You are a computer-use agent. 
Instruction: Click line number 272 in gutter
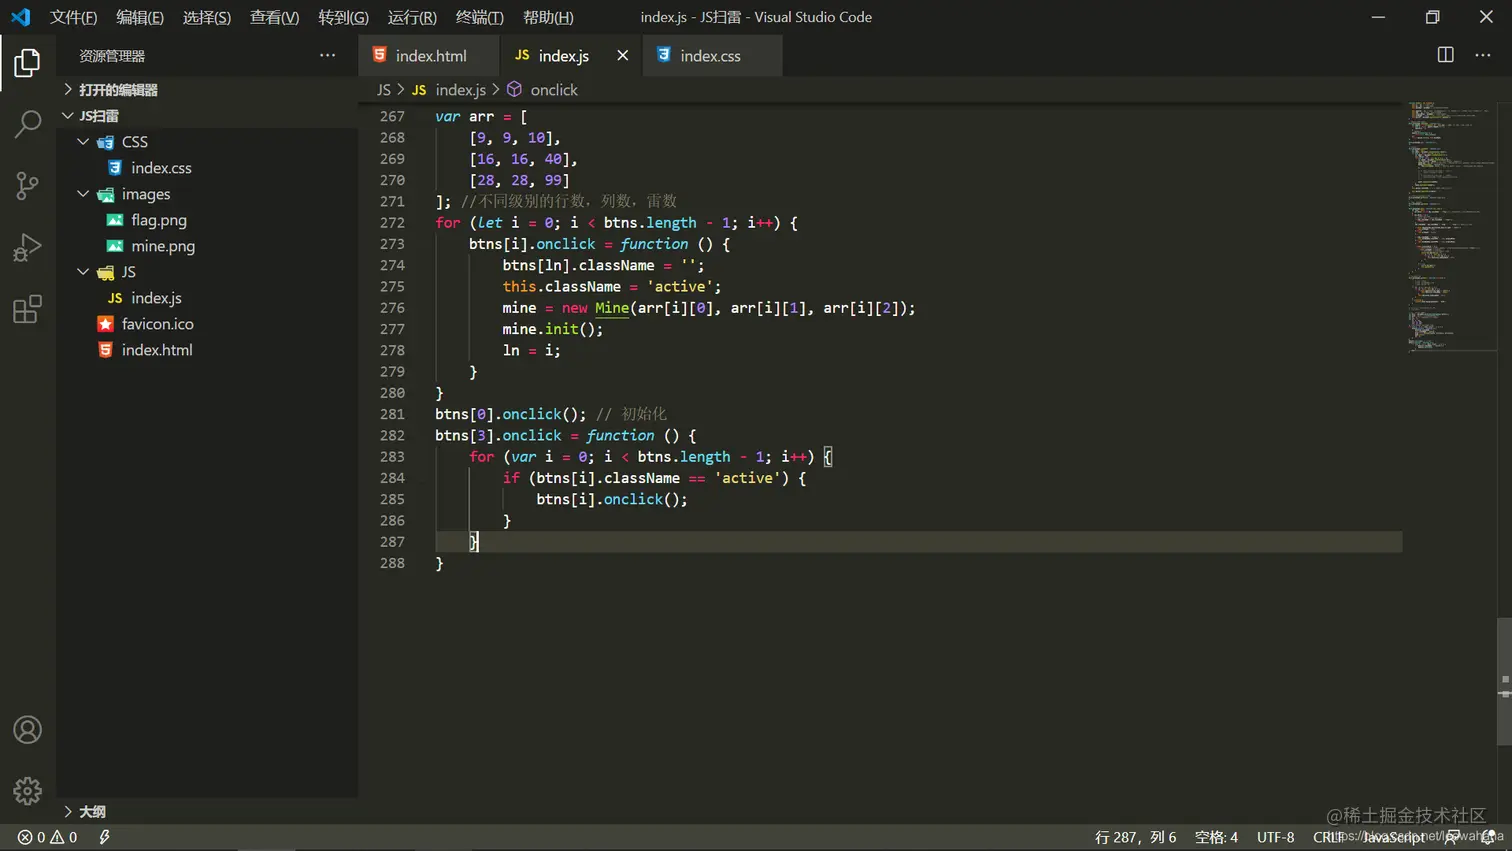pos(392,223)
